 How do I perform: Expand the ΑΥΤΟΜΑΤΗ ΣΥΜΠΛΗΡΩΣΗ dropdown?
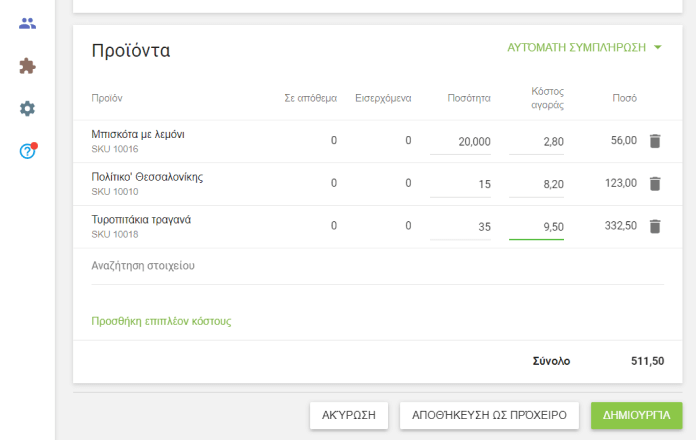tap(585, 47)
